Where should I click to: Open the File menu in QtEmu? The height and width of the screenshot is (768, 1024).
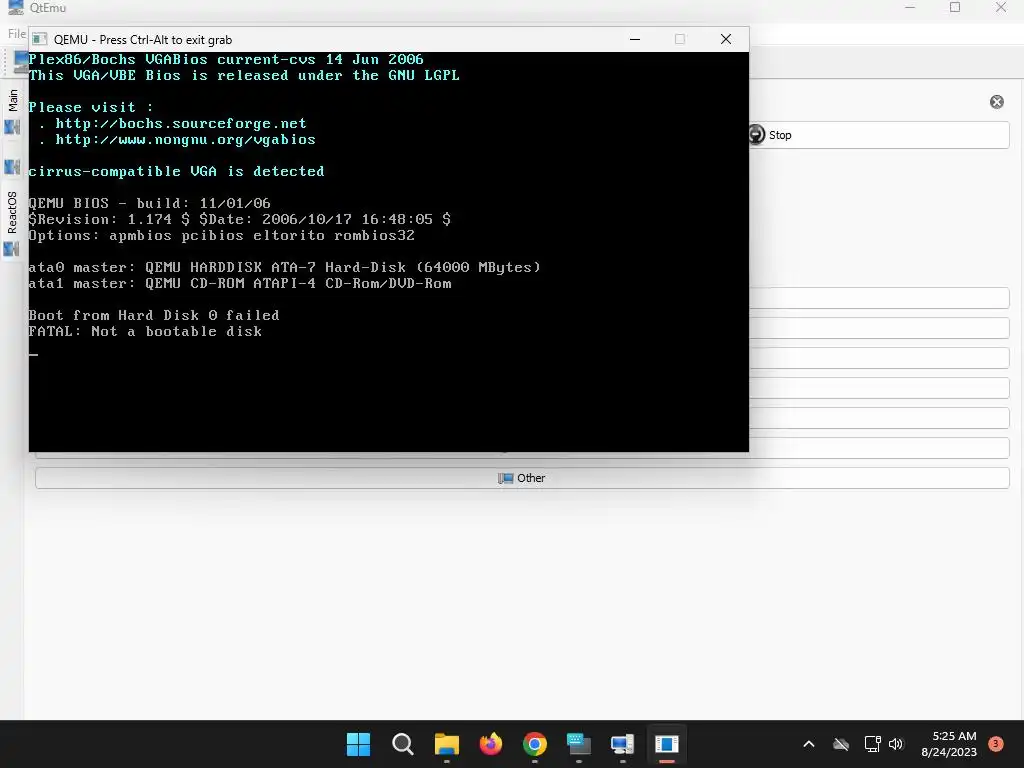click(x=17, y=33)
